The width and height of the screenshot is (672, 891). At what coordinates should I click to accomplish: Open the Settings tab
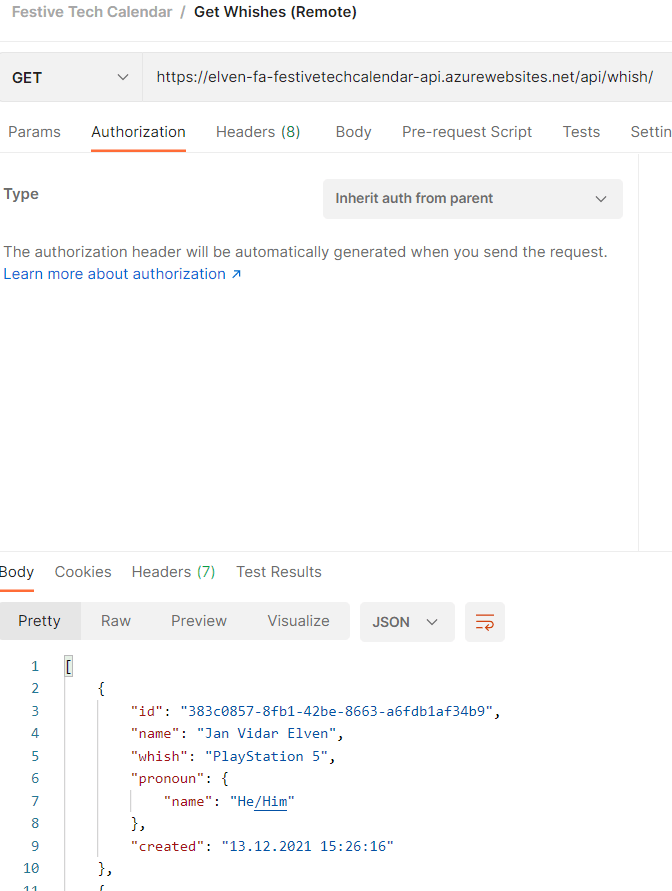(651, 132)
